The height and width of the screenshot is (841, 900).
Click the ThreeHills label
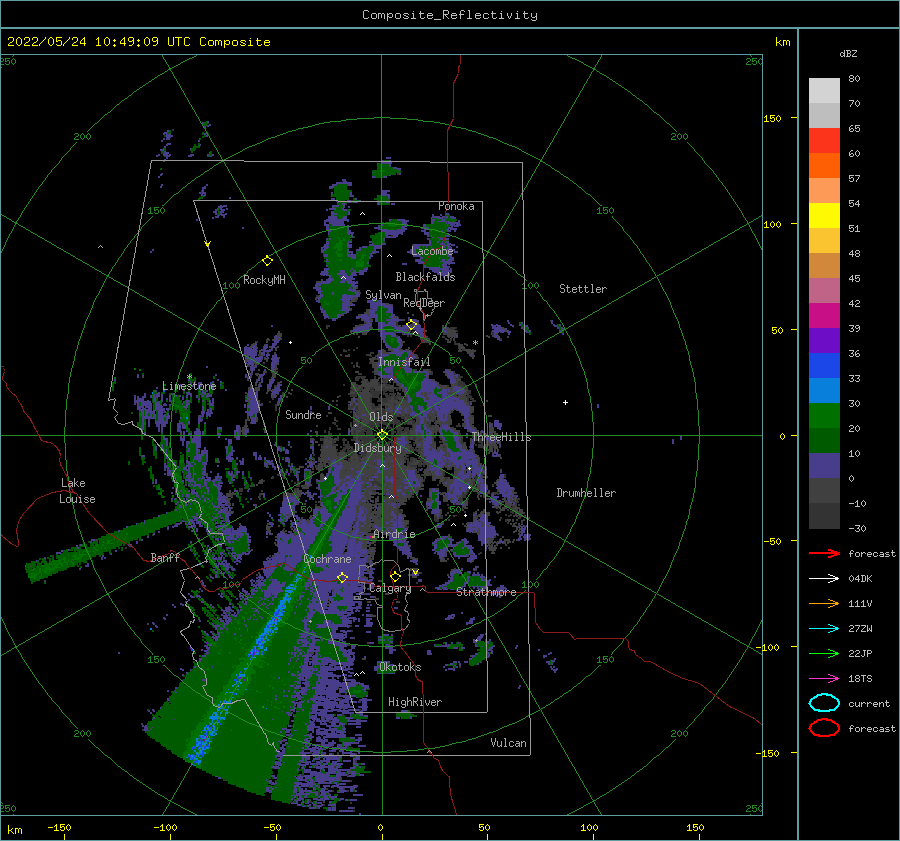click(x=502, y=437)
